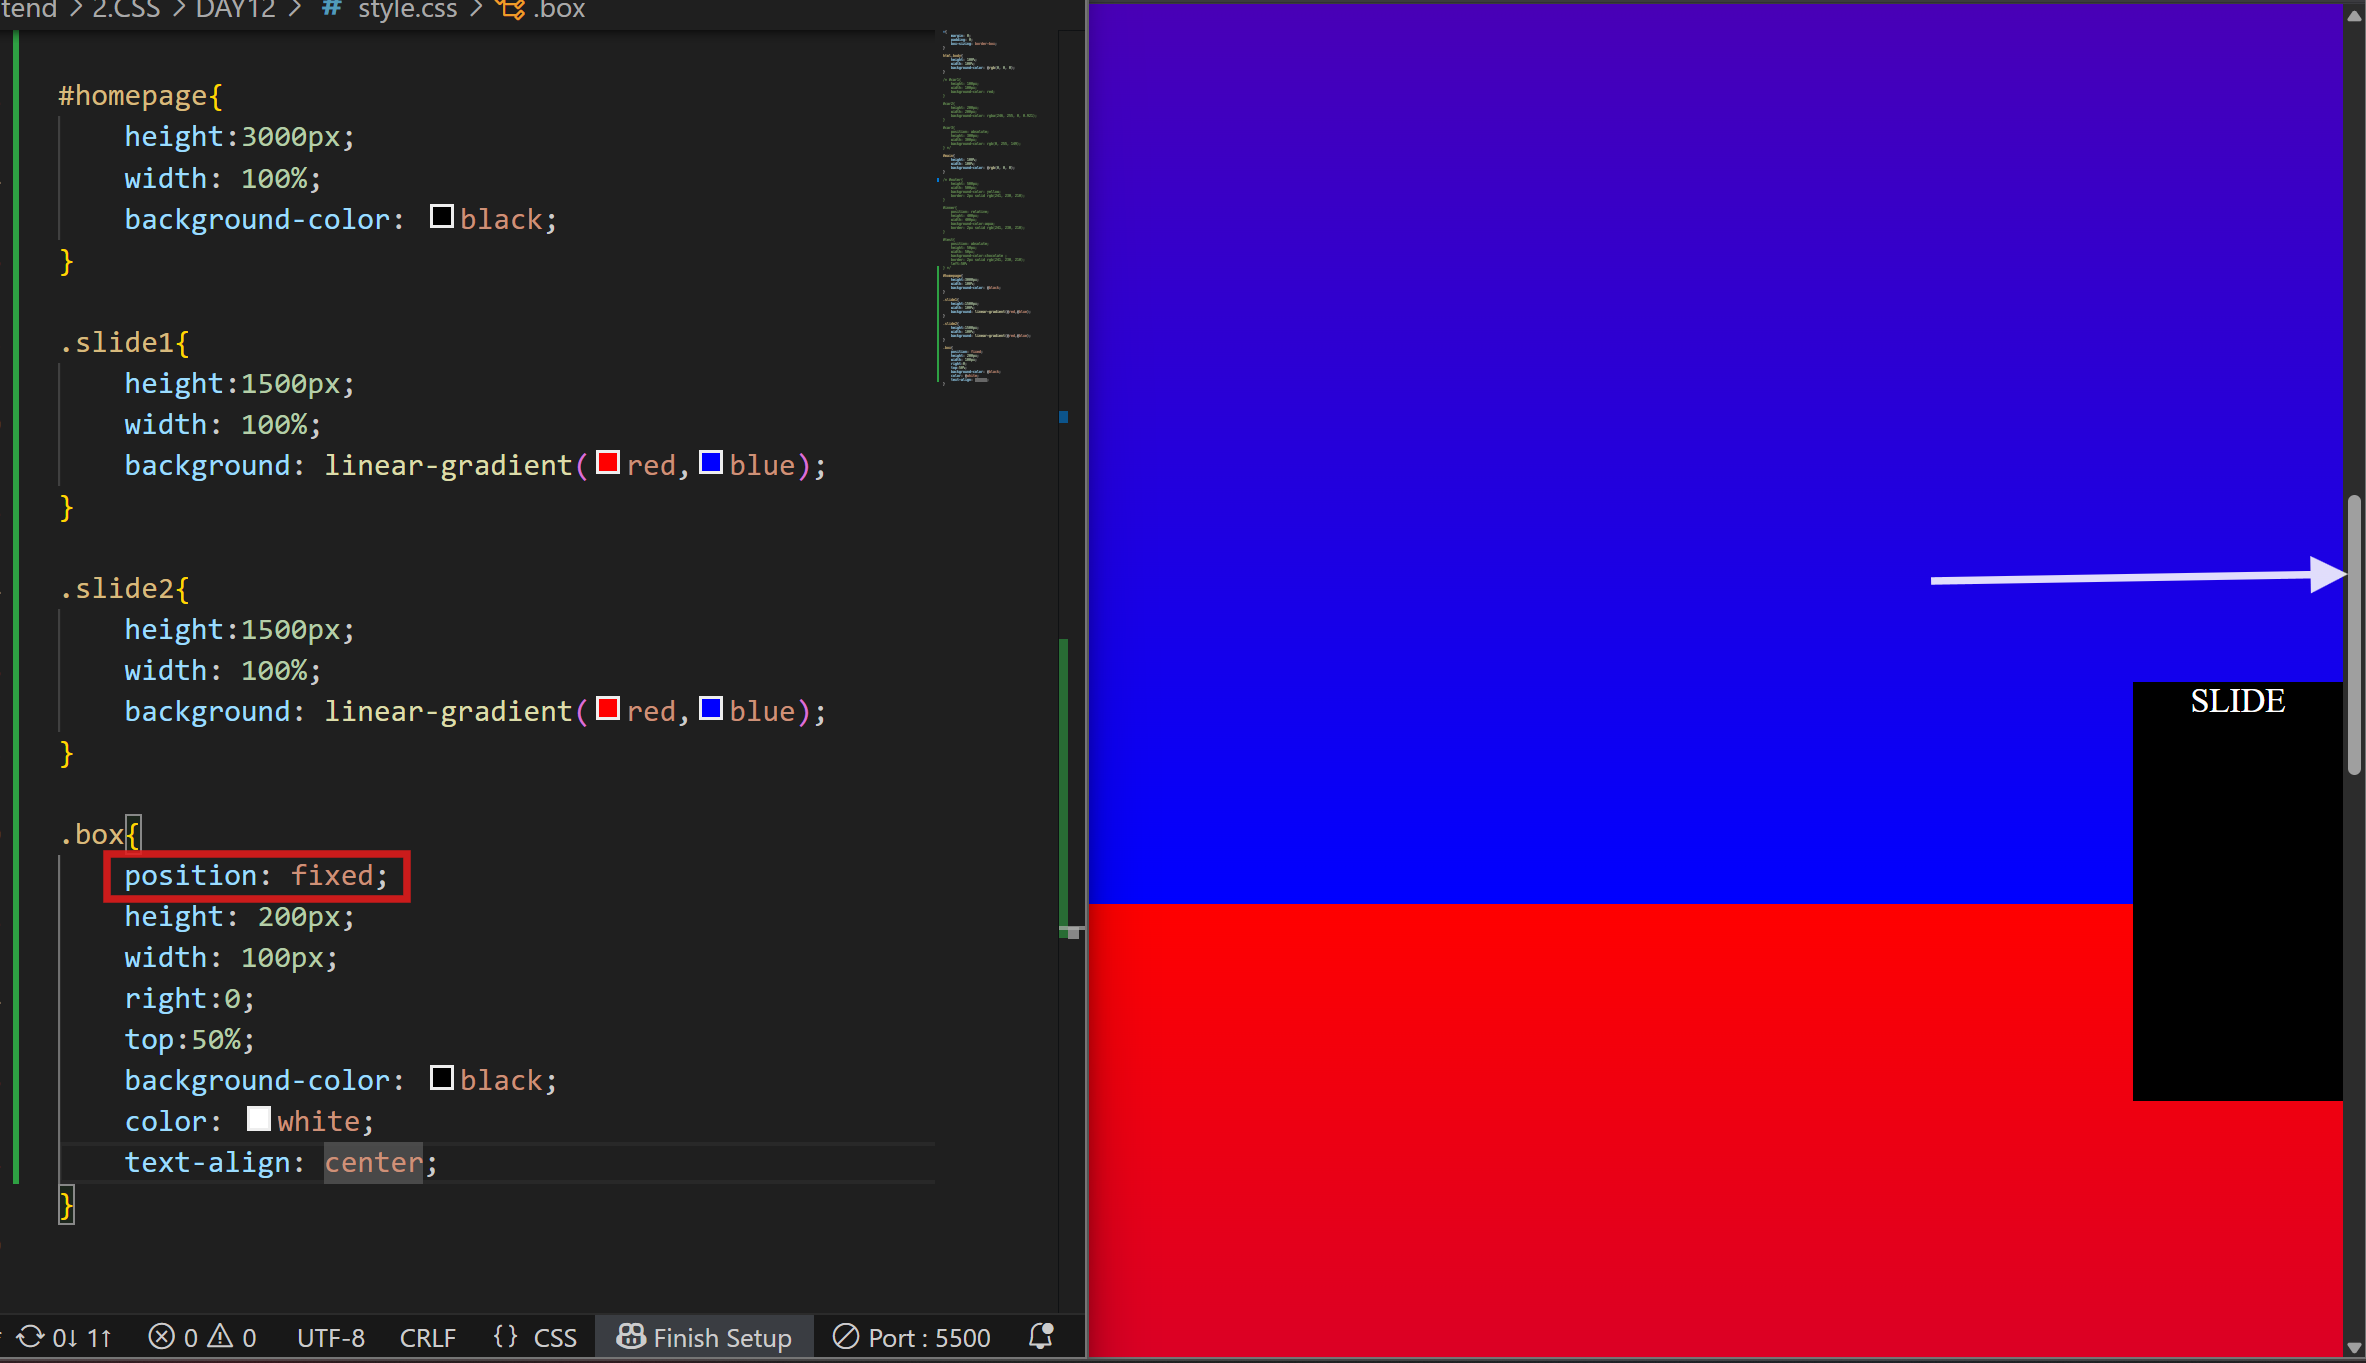Open the 2.CSS folder breadcrumb

[x=126, y=10]
